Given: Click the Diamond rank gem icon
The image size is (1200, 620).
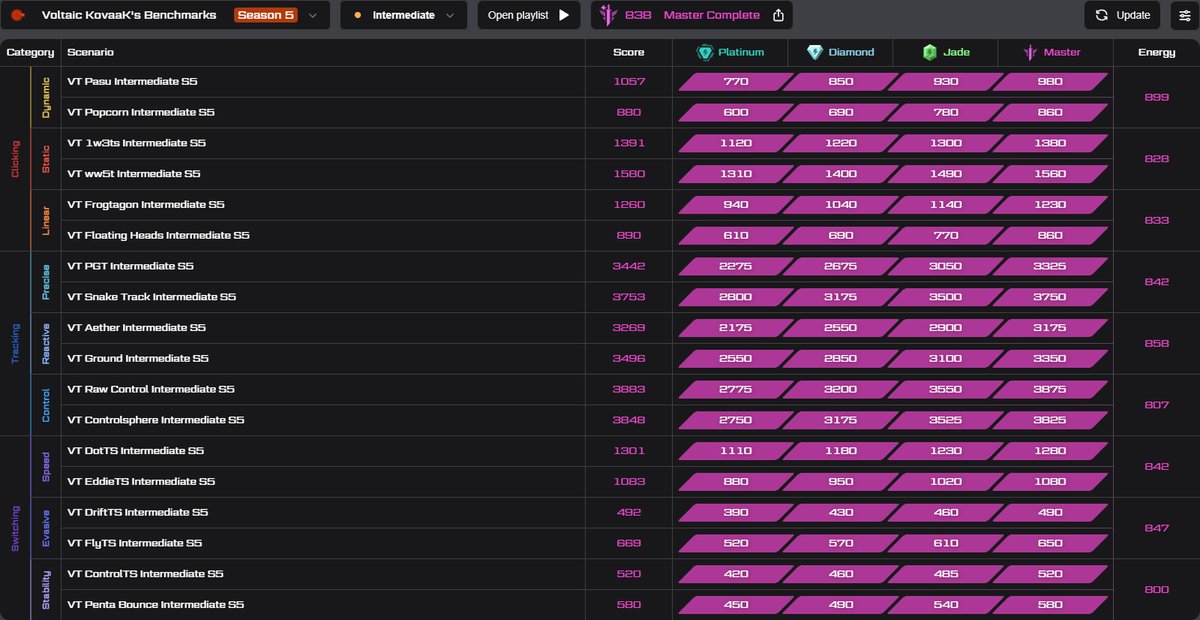Looking at the screenshot, I should point(815,52).
